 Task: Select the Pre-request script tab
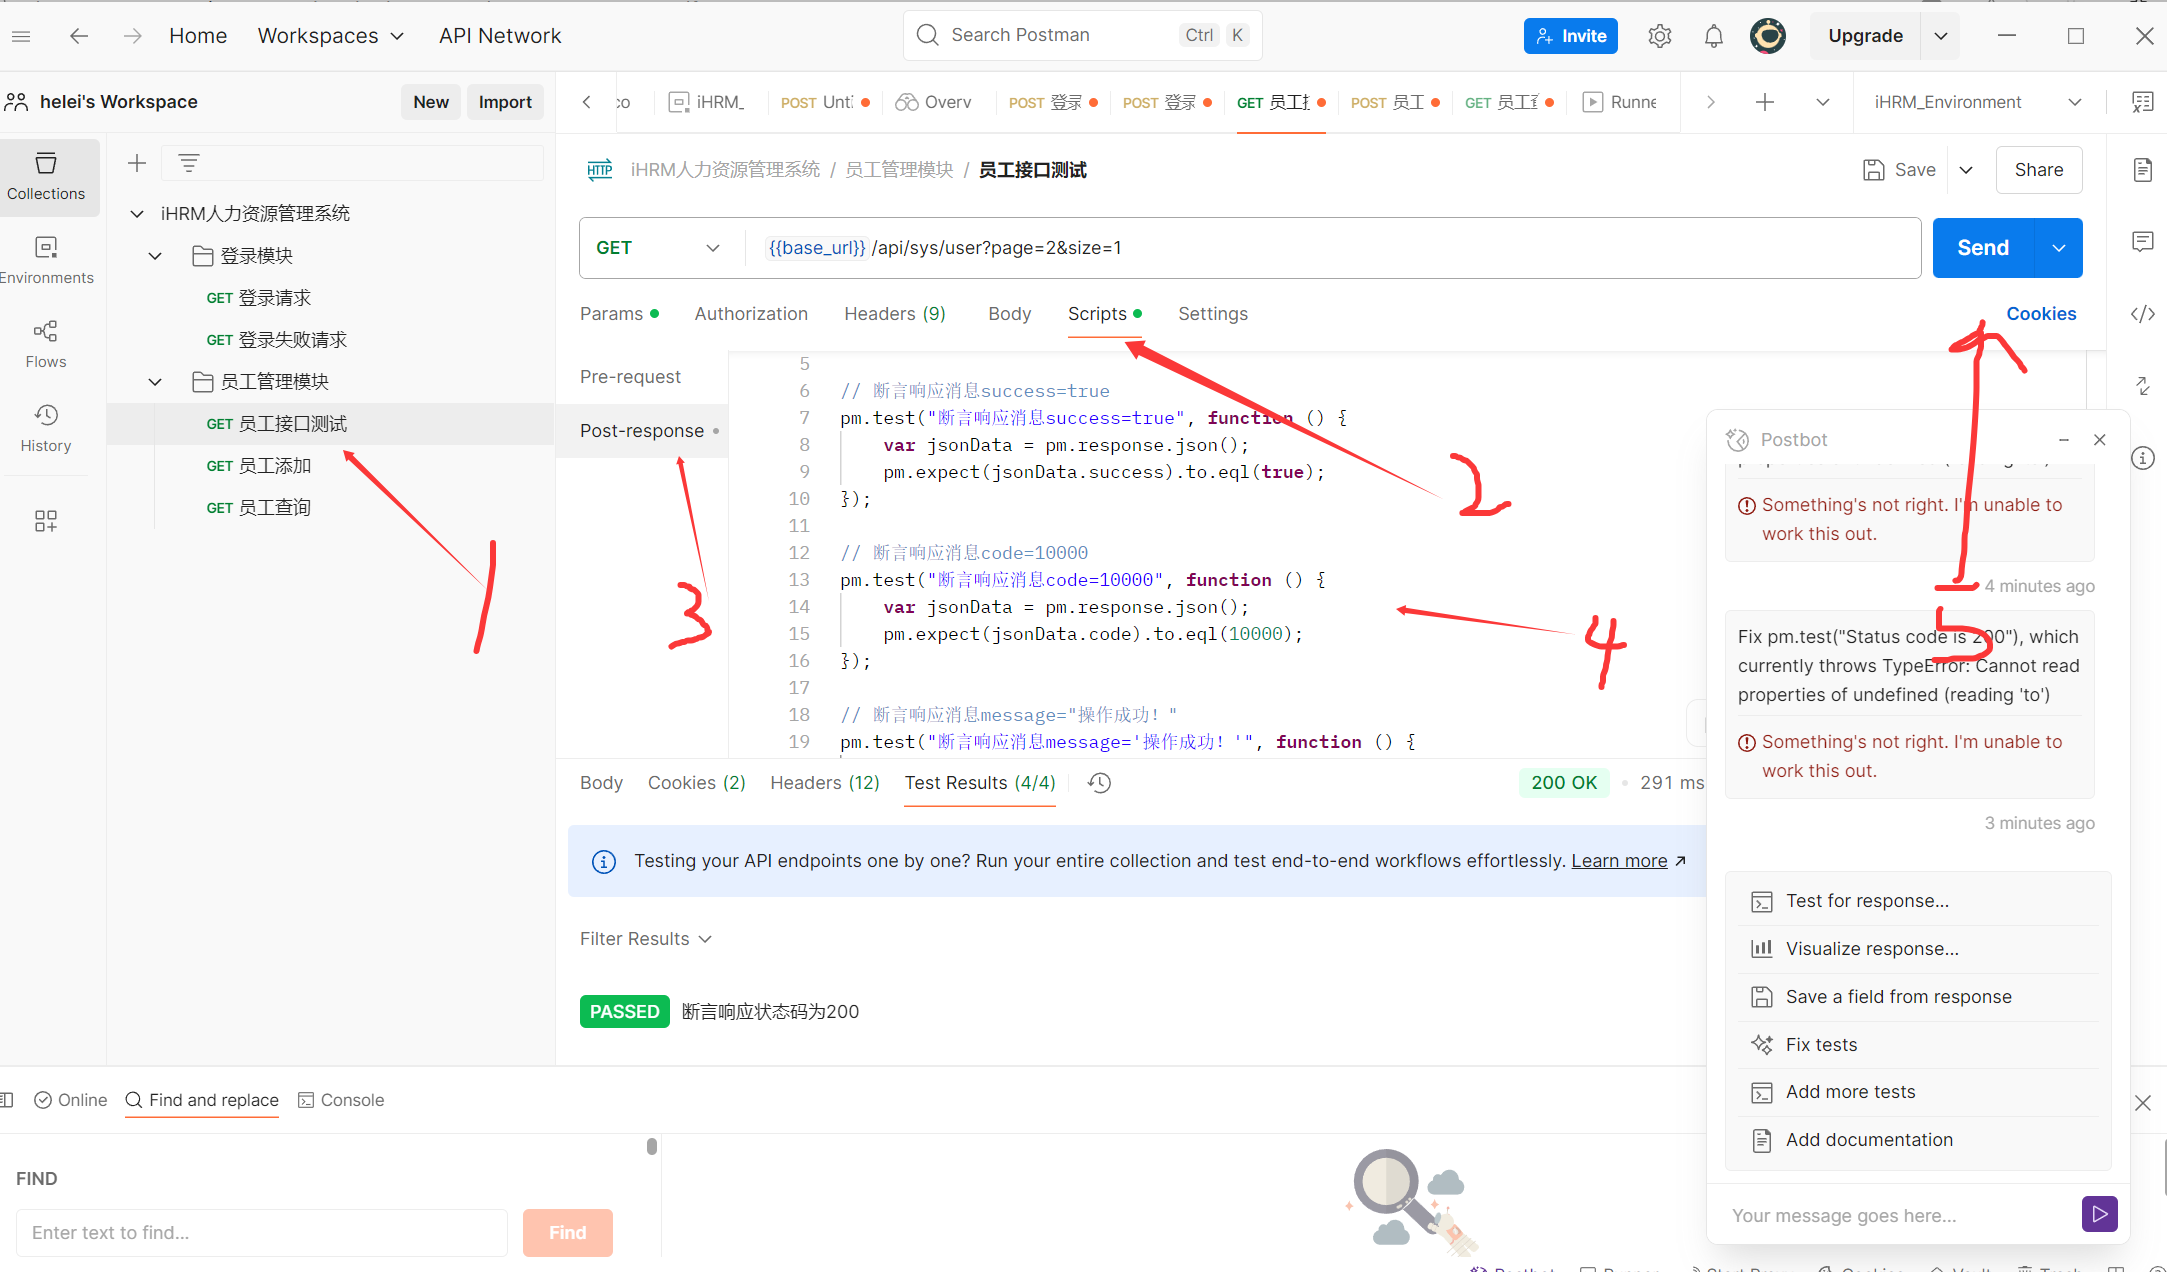point(630,377)
